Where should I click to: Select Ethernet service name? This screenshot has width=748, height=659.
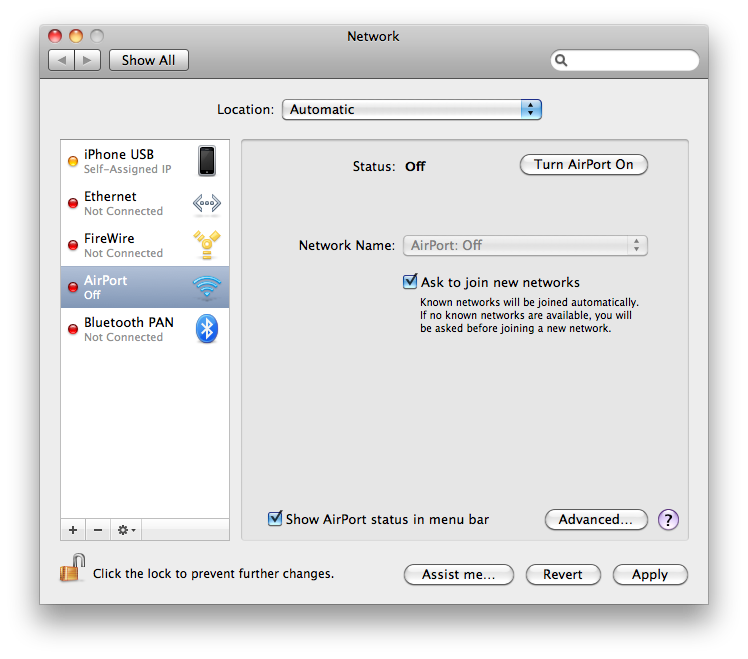(110, 196)
